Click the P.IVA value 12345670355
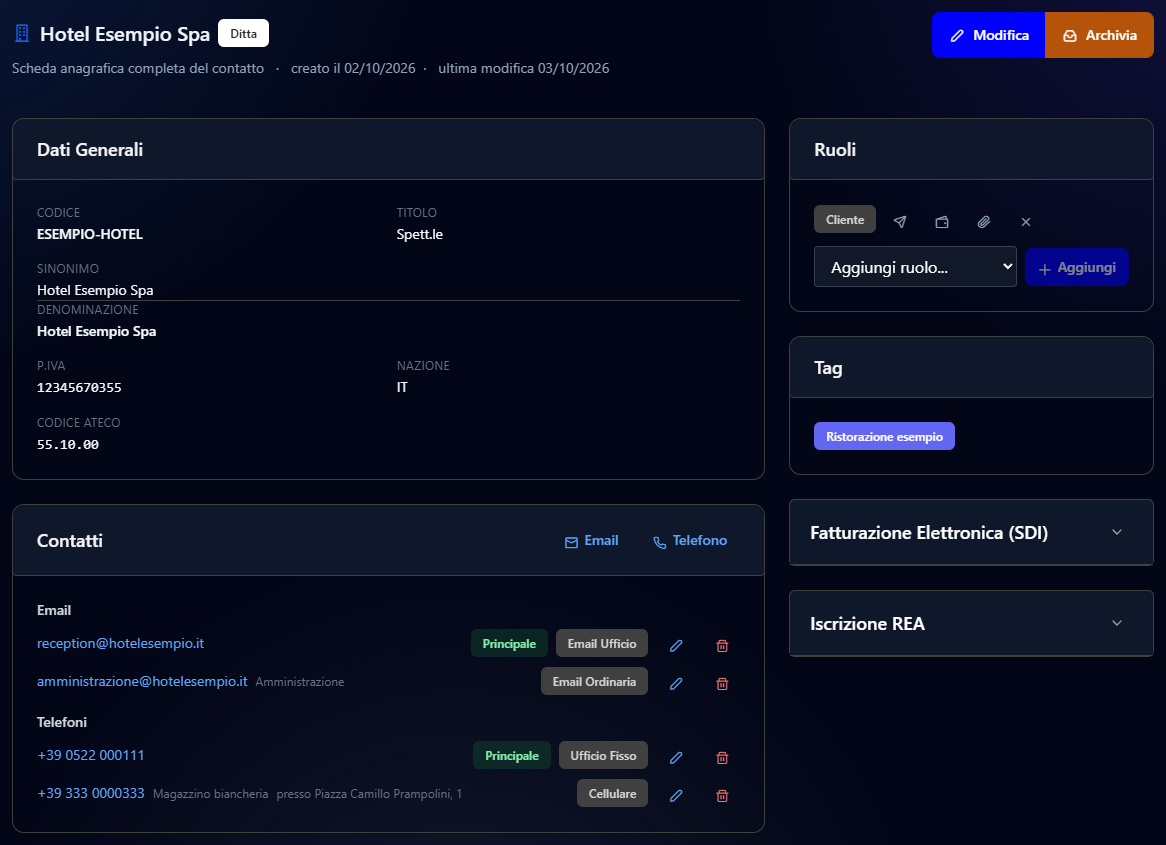Image resolution: width=1166 pixels, height=845 pixels. (79, 388)
